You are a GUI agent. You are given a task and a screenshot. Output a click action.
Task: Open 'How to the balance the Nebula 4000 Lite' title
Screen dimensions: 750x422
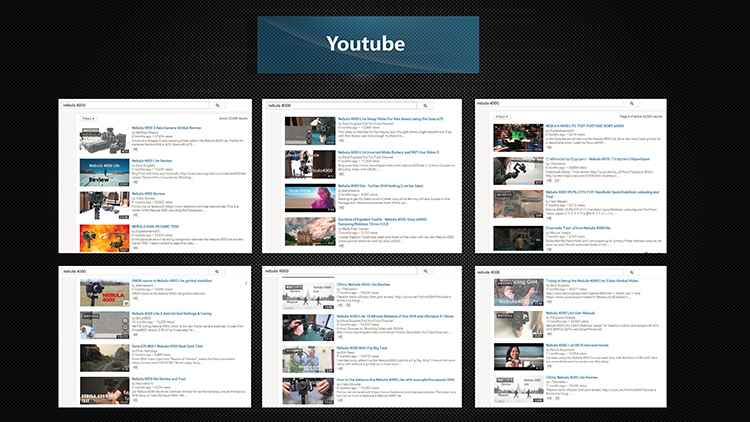pyautogui.click(x=395, y=380)
